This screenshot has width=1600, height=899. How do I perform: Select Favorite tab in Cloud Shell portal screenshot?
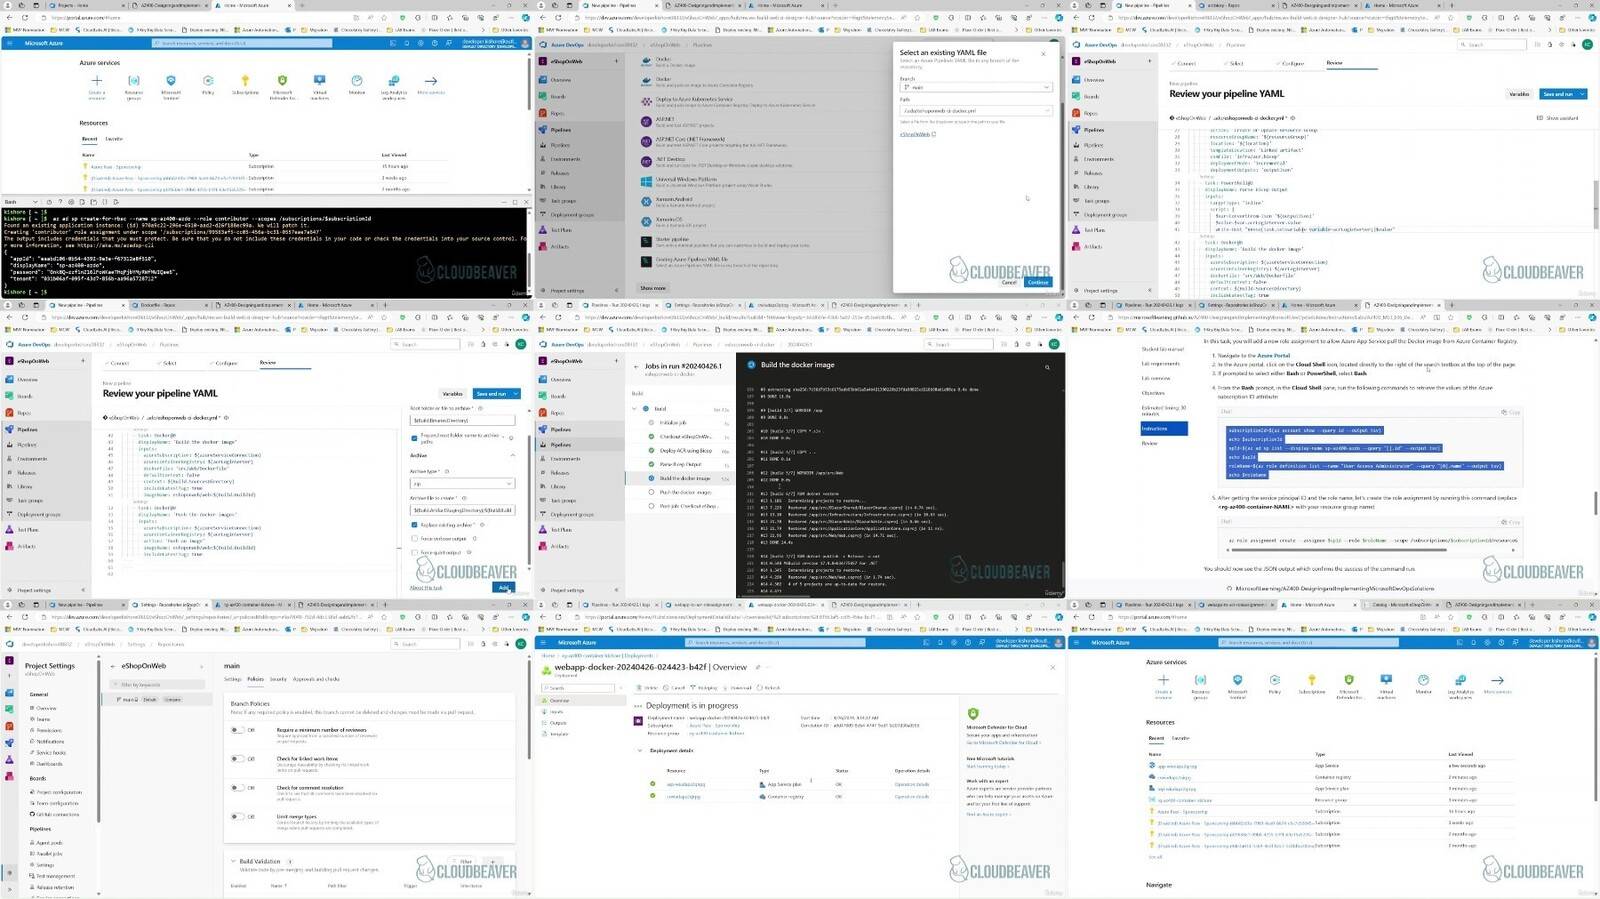pos(114,139)
